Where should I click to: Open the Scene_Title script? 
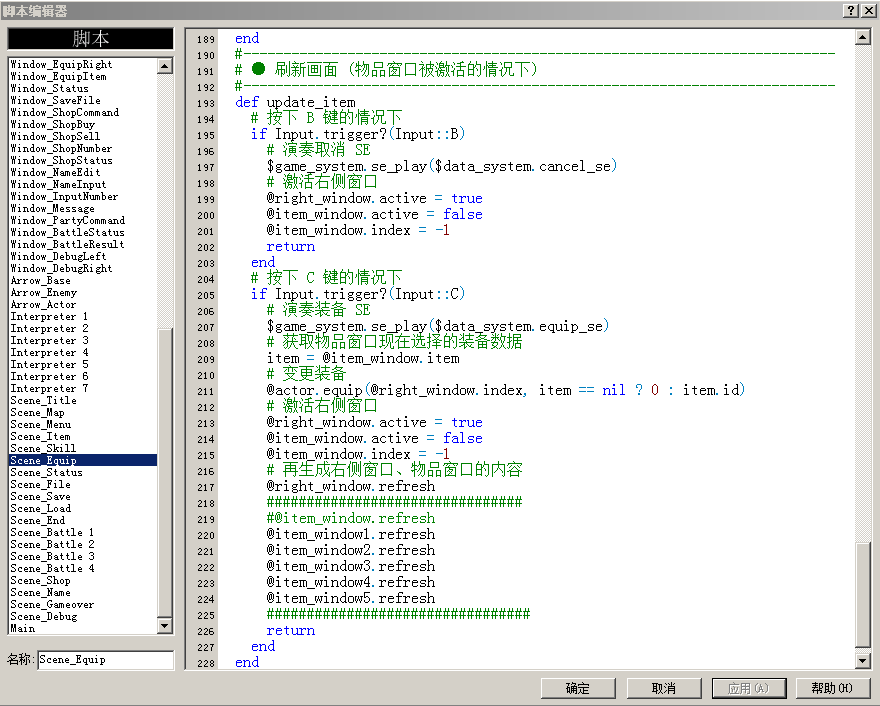82,400
